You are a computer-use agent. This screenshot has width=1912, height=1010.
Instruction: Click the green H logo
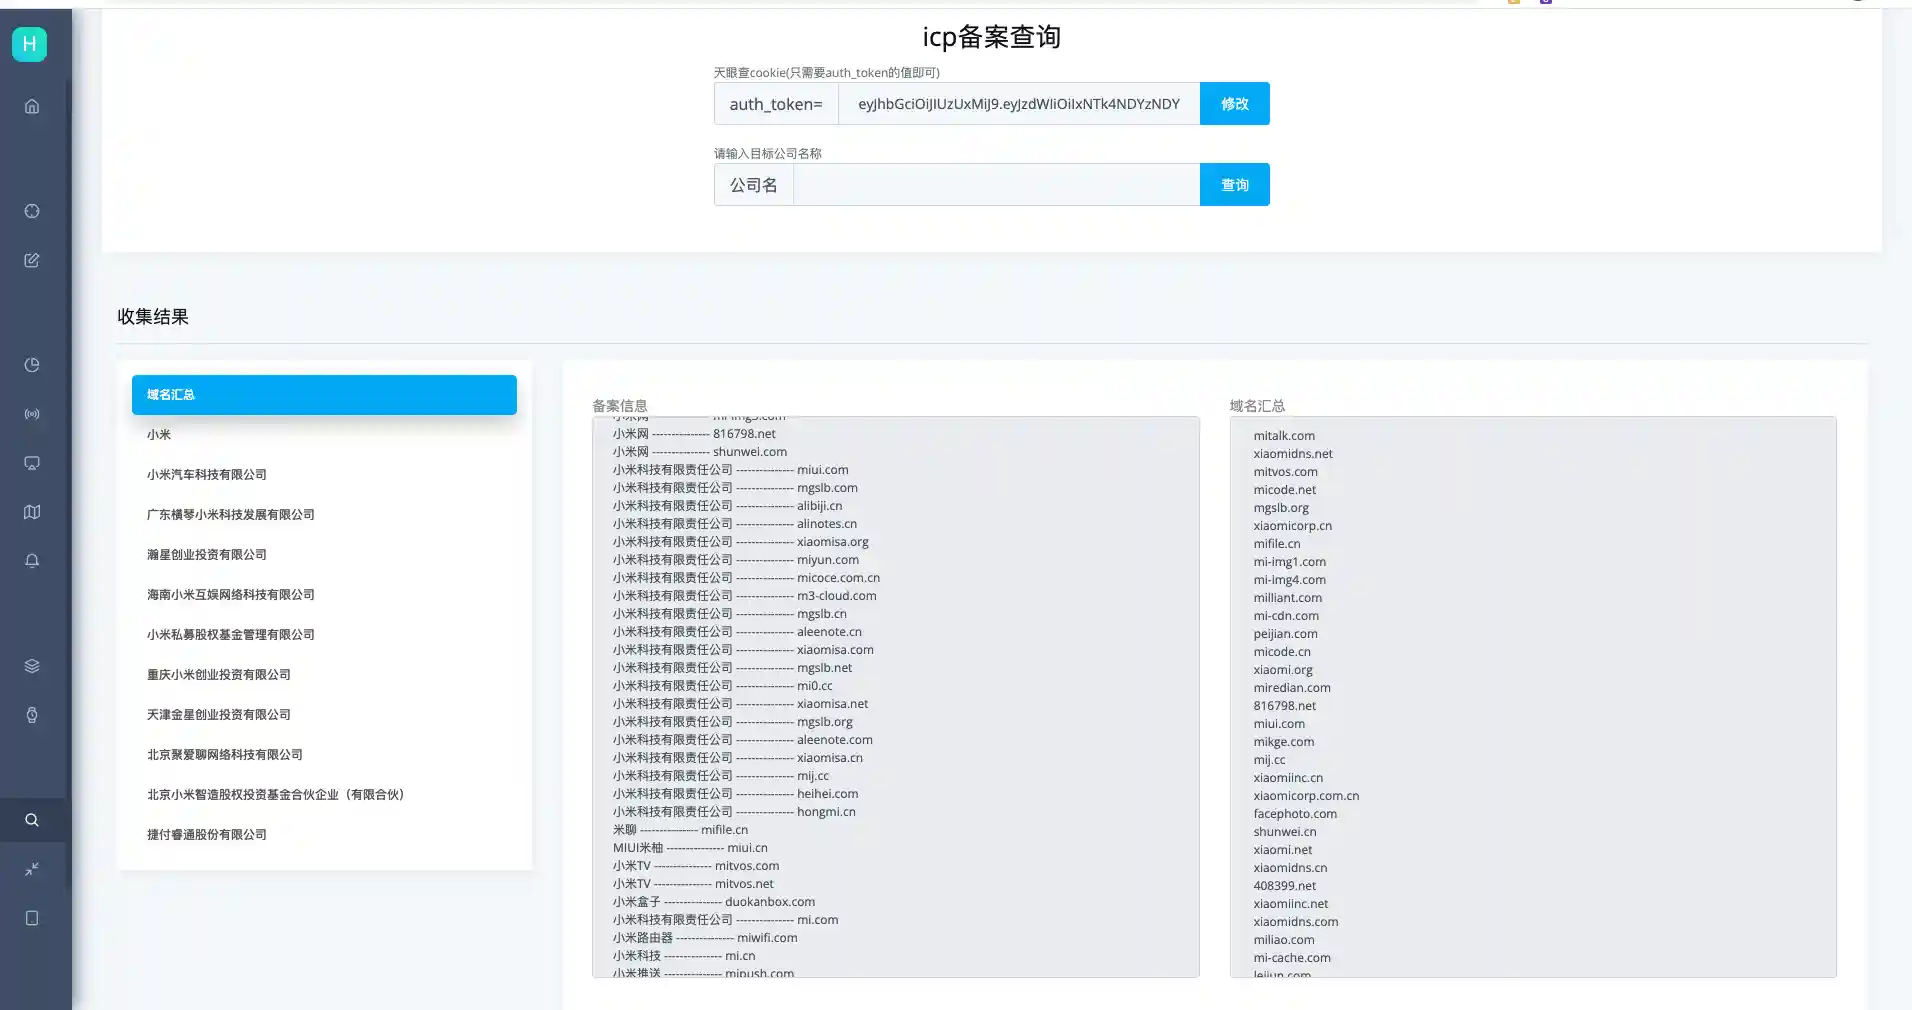click(29, 44)
